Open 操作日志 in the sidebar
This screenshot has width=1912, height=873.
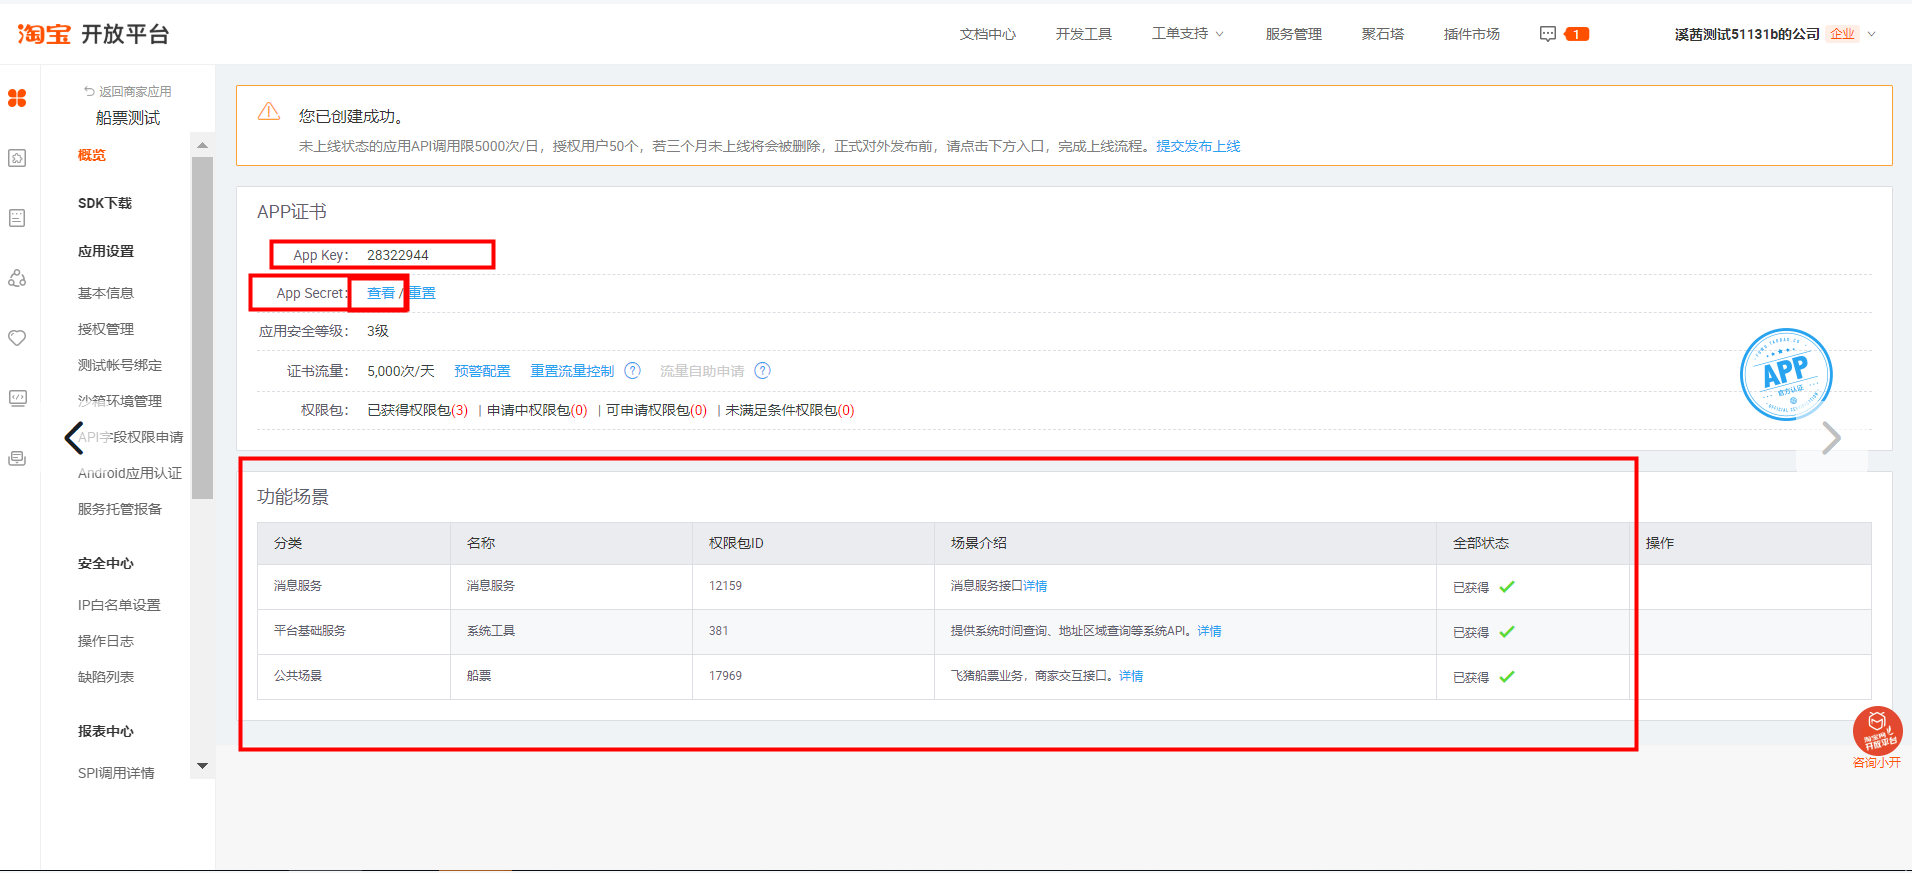pyautogui.click(x=106, y=641)
